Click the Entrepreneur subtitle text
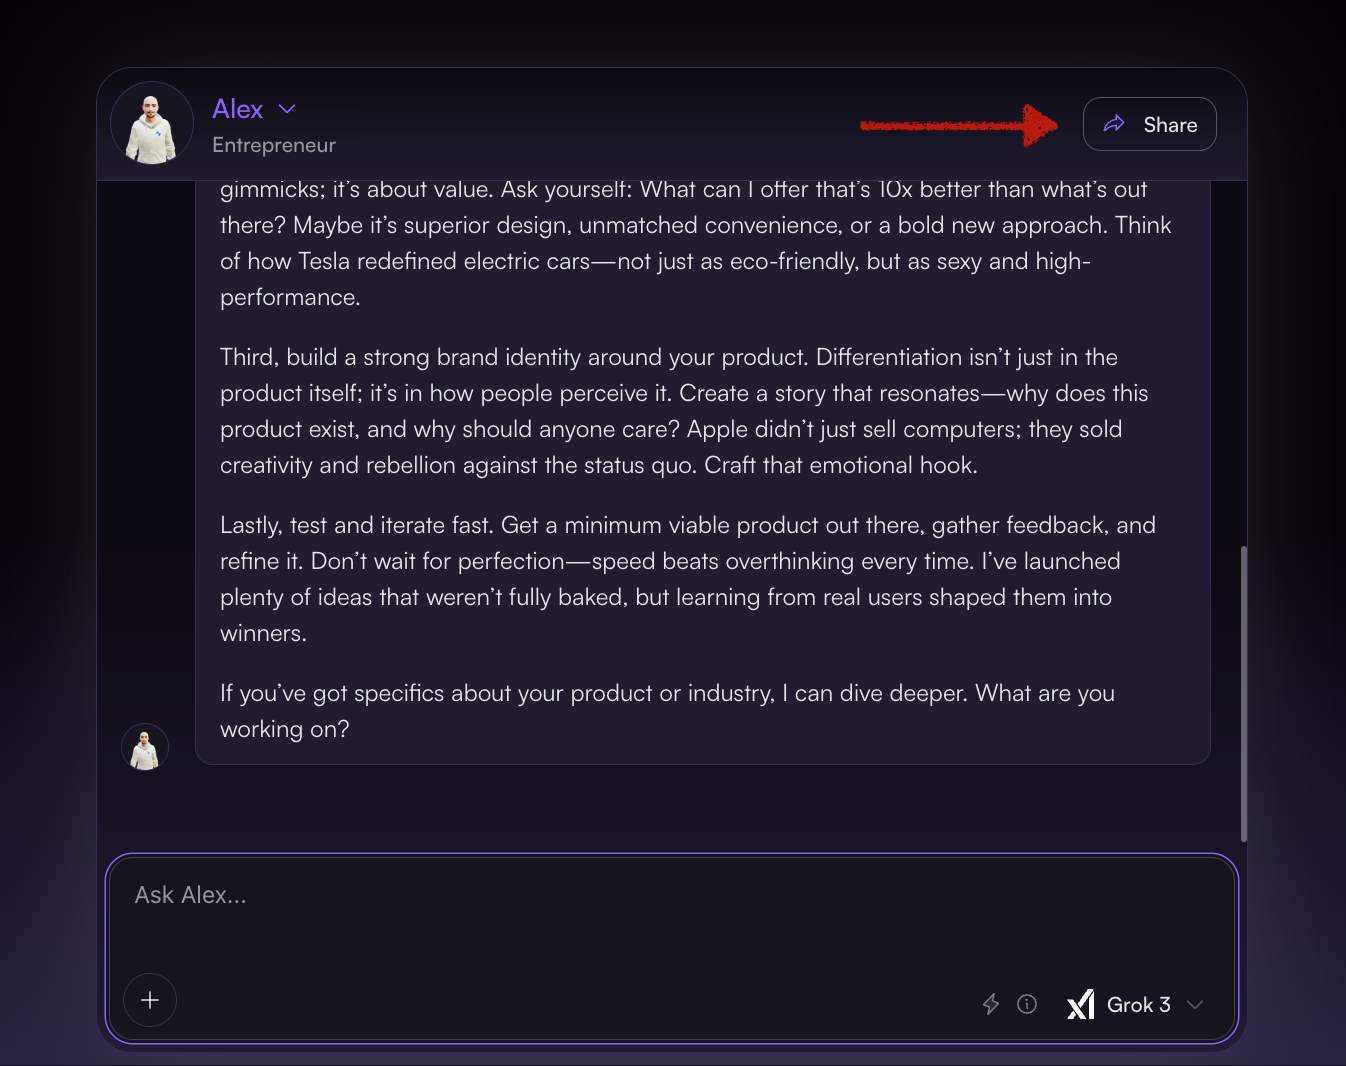1346x1066 pixels. 274,145
